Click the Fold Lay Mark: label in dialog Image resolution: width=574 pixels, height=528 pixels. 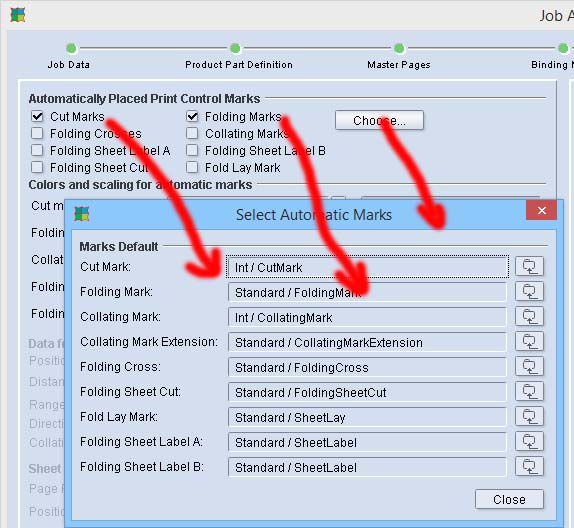(x=119, y=417)
